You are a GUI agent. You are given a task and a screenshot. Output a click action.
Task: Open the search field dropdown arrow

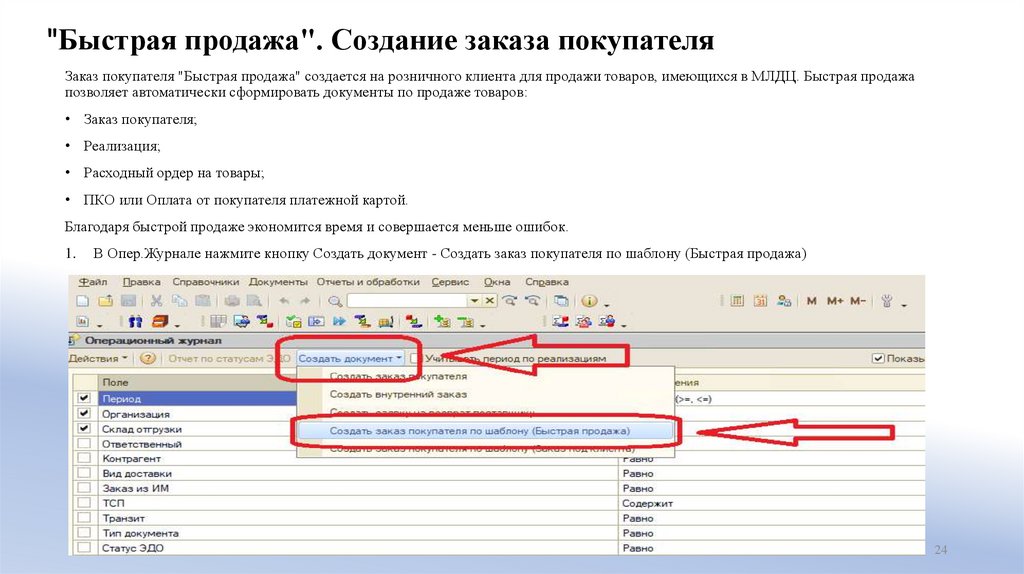475,301
